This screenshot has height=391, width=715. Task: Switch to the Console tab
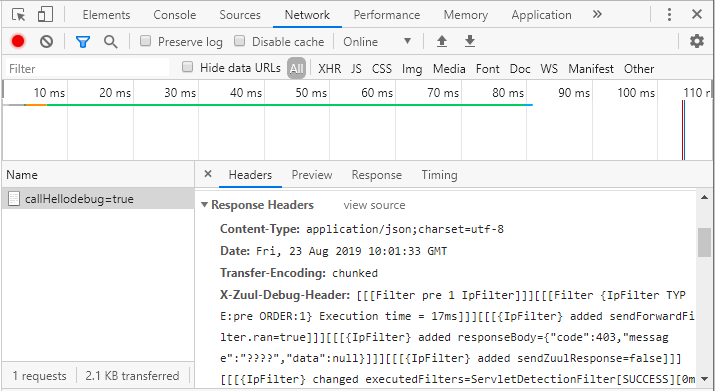[x=175, y=15]
